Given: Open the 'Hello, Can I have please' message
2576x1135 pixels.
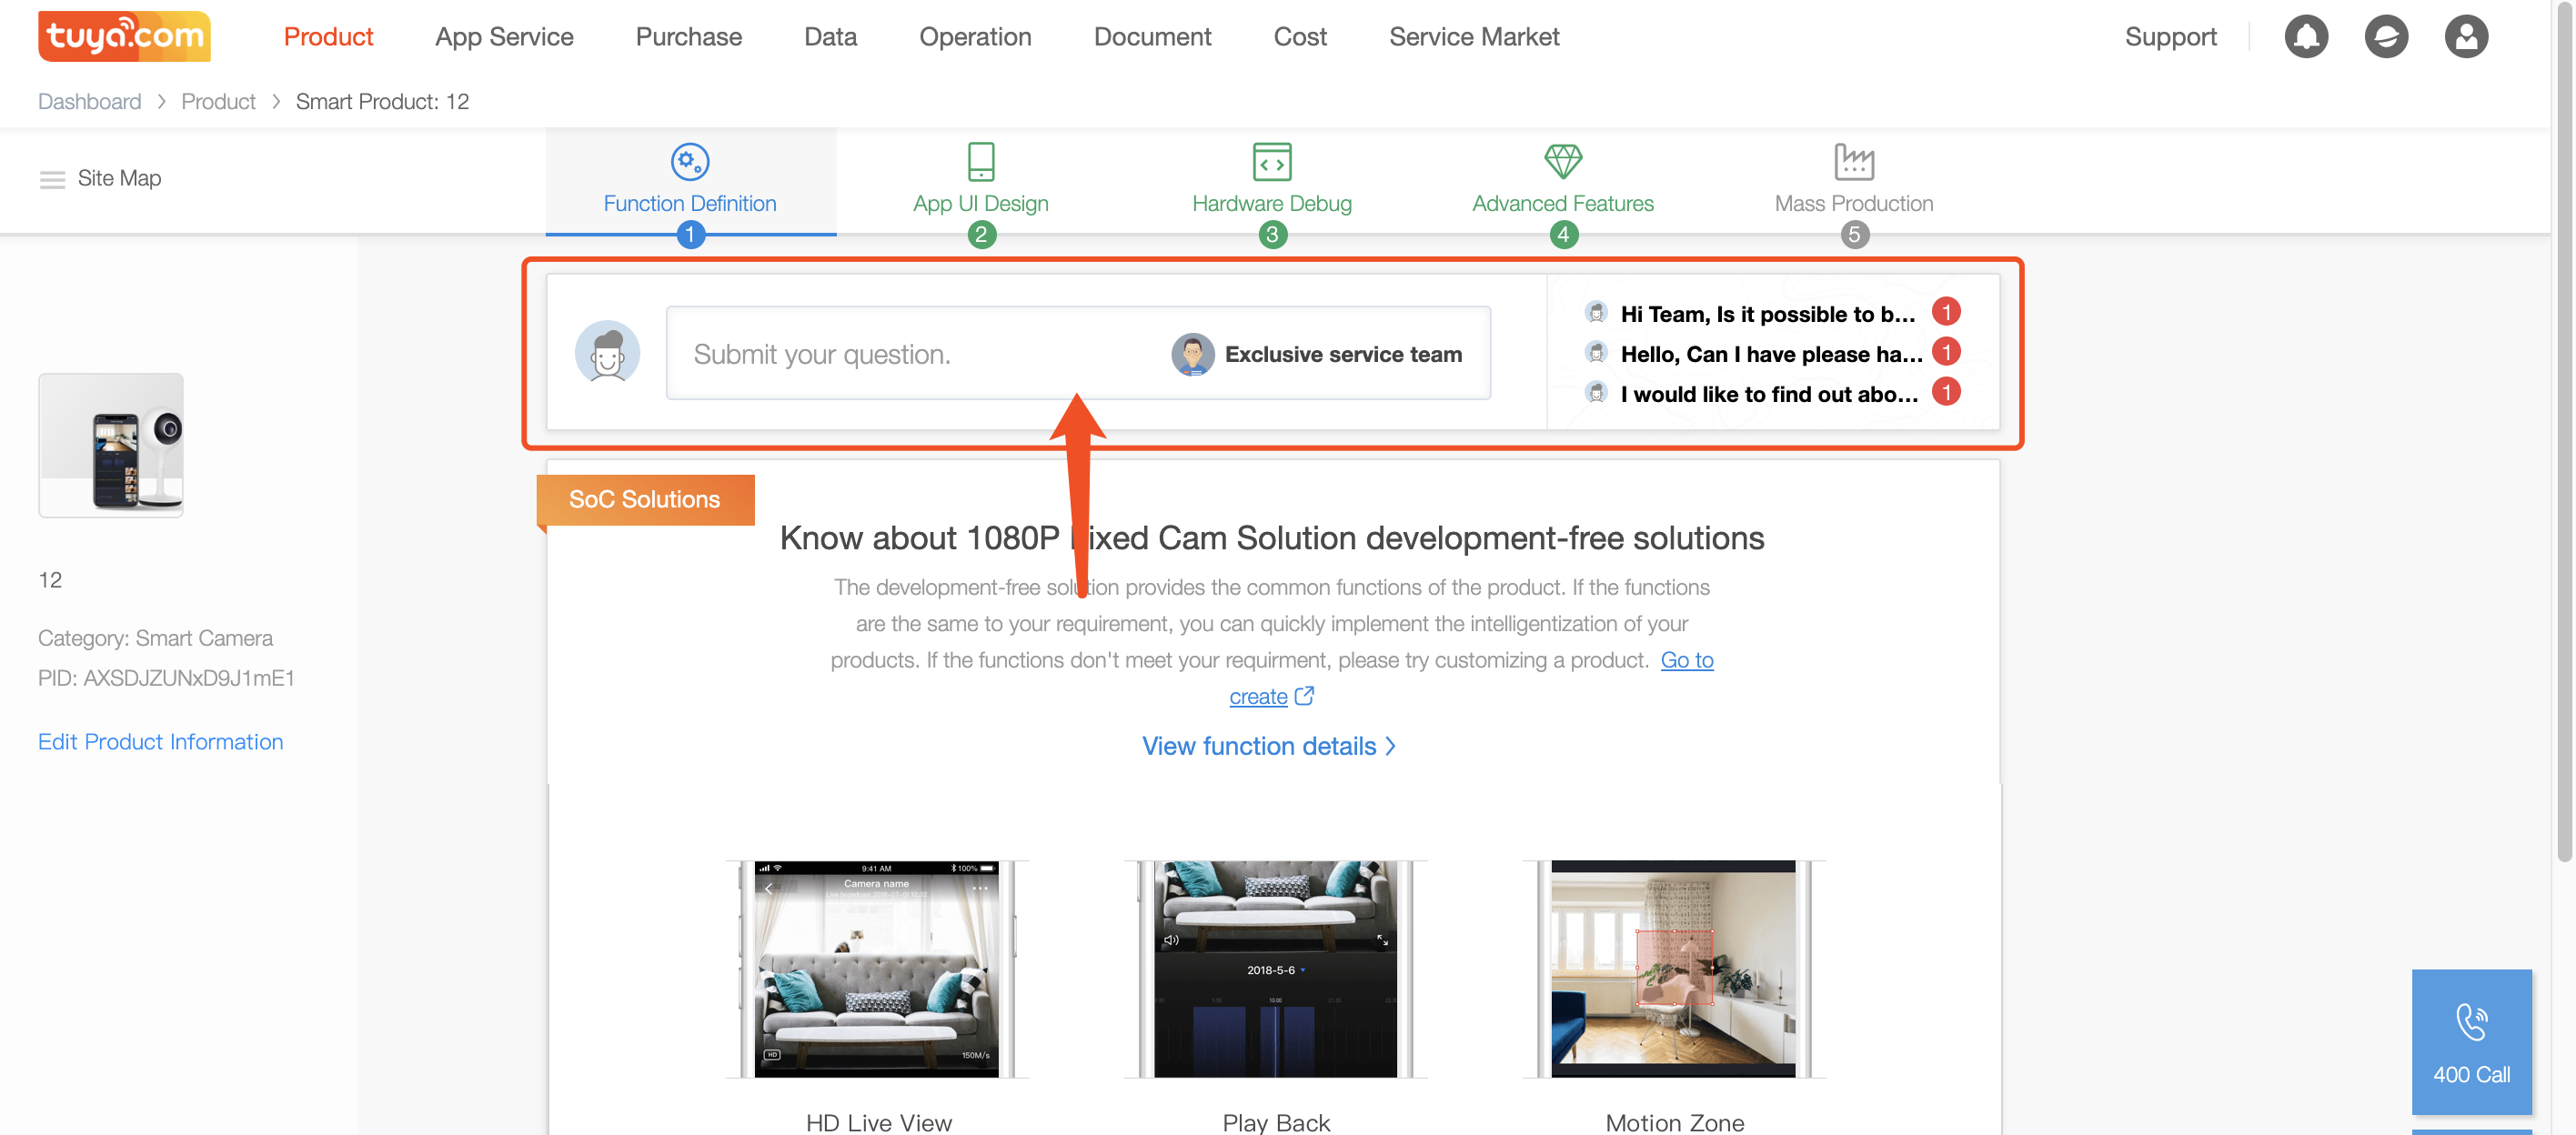Looking at the screenshot, I should (1771, 354).
